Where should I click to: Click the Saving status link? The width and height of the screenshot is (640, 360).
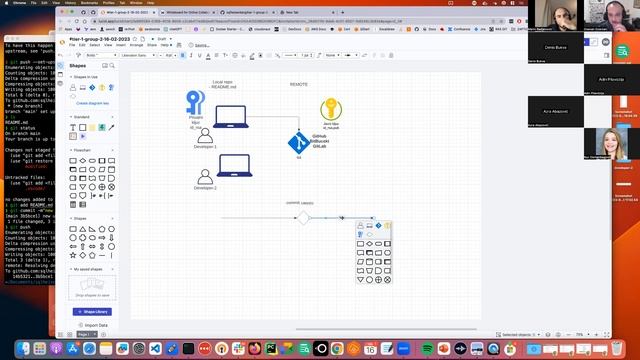point(202,45)
